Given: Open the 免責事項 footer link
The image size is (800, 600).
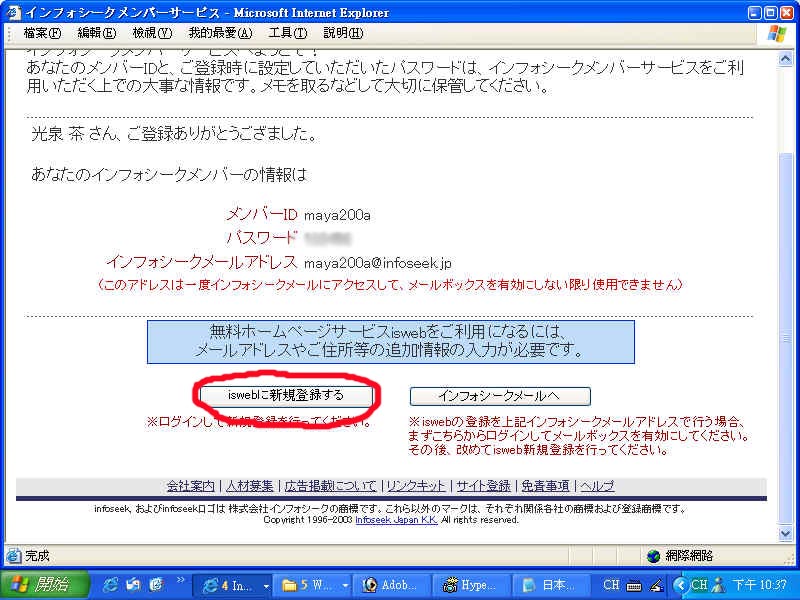Looking at the screenshot, I should coord(545,486).
